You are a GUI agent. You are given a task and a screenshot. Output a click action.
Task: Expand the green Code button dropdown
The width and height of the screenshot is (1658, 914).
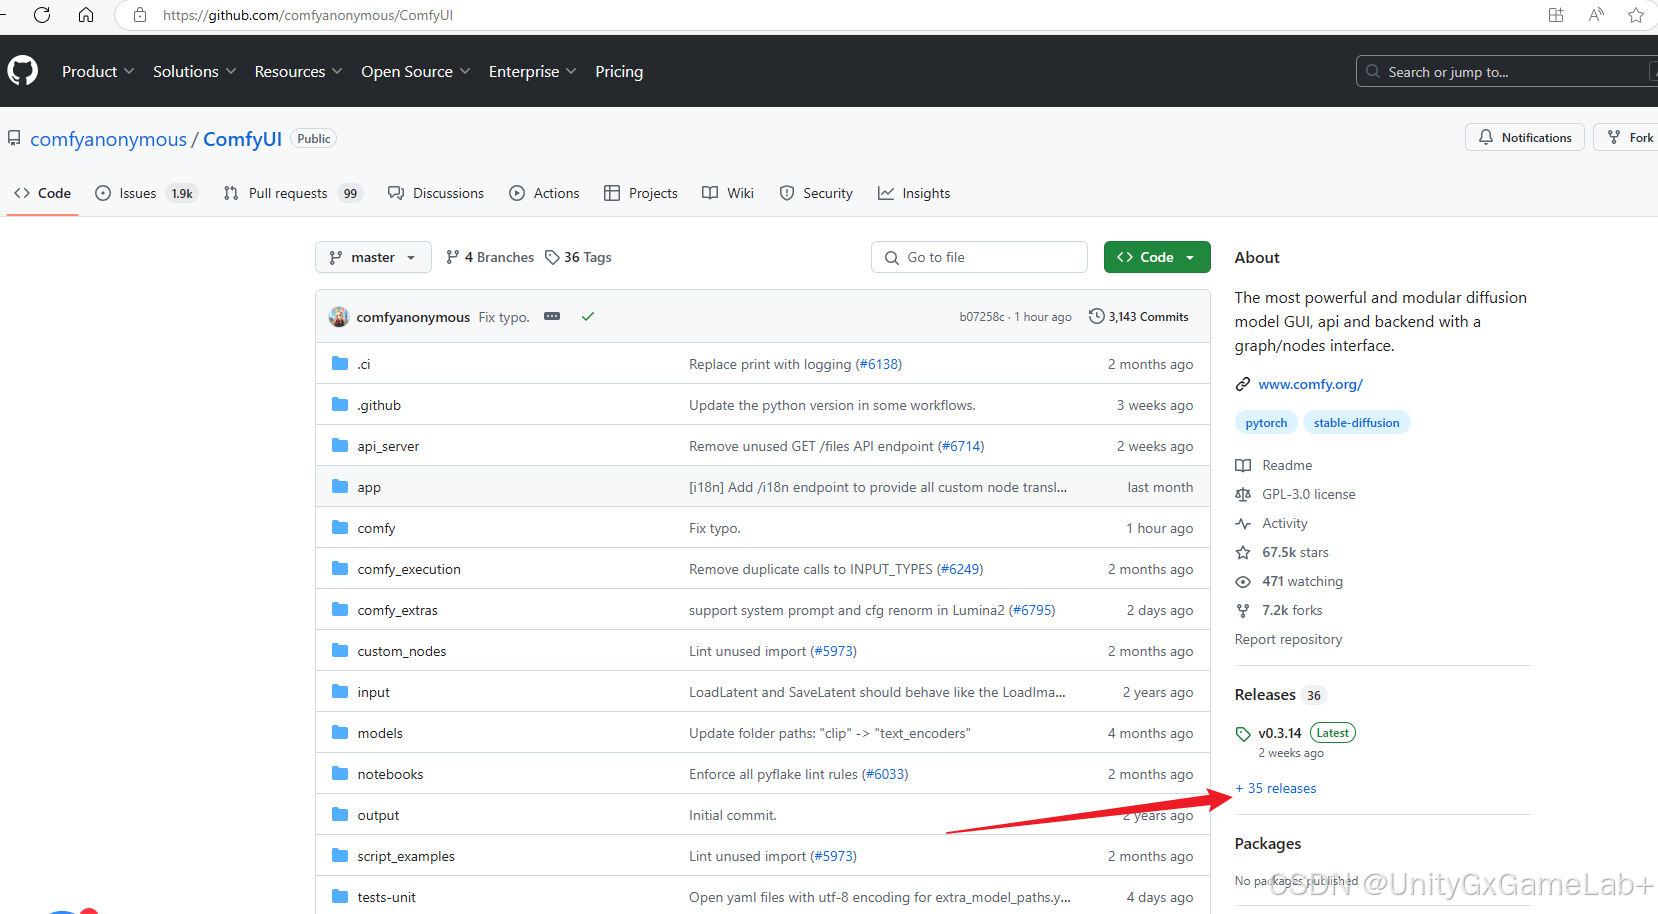coord(1157,257)
